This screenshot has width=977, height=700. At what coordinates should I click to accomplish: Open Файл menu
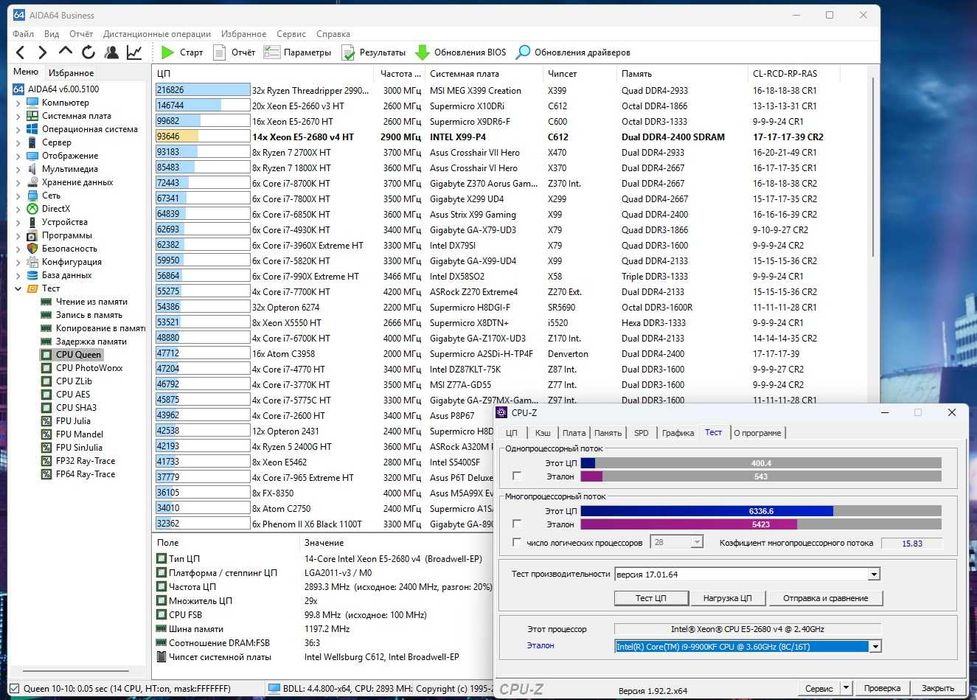click(23, 34)
